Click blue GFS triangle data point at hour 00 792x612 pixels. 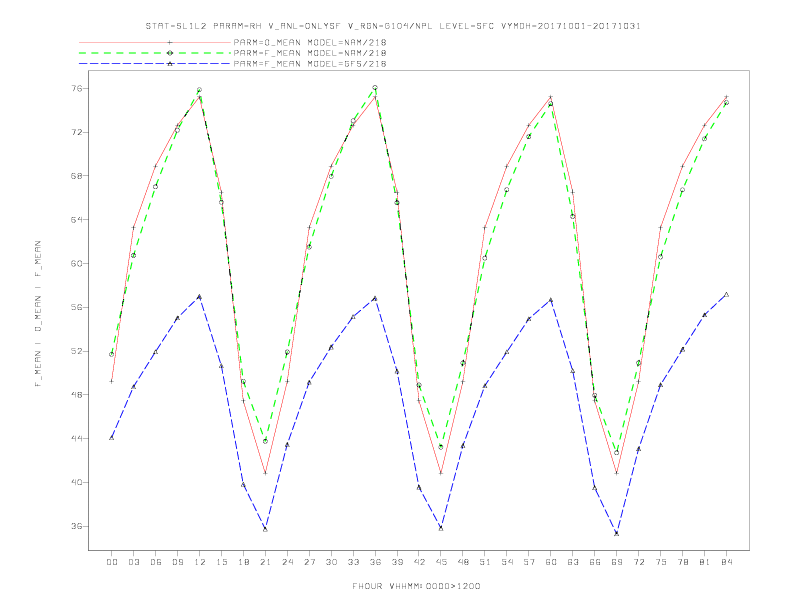112,438
